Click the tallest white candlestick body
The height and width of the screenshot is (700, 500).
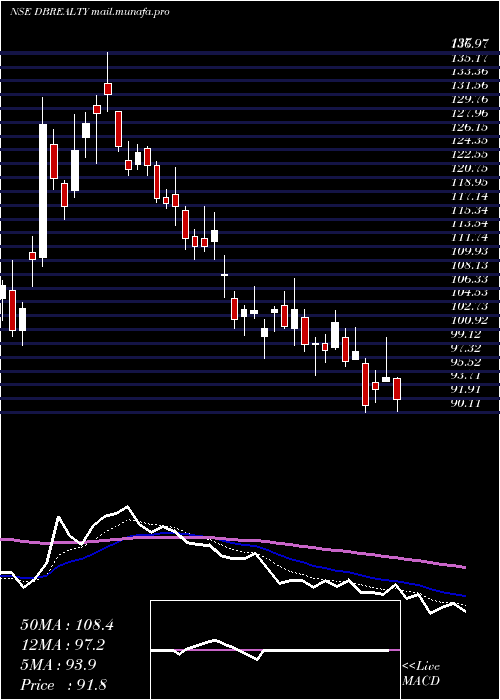(x=43, y=191)
